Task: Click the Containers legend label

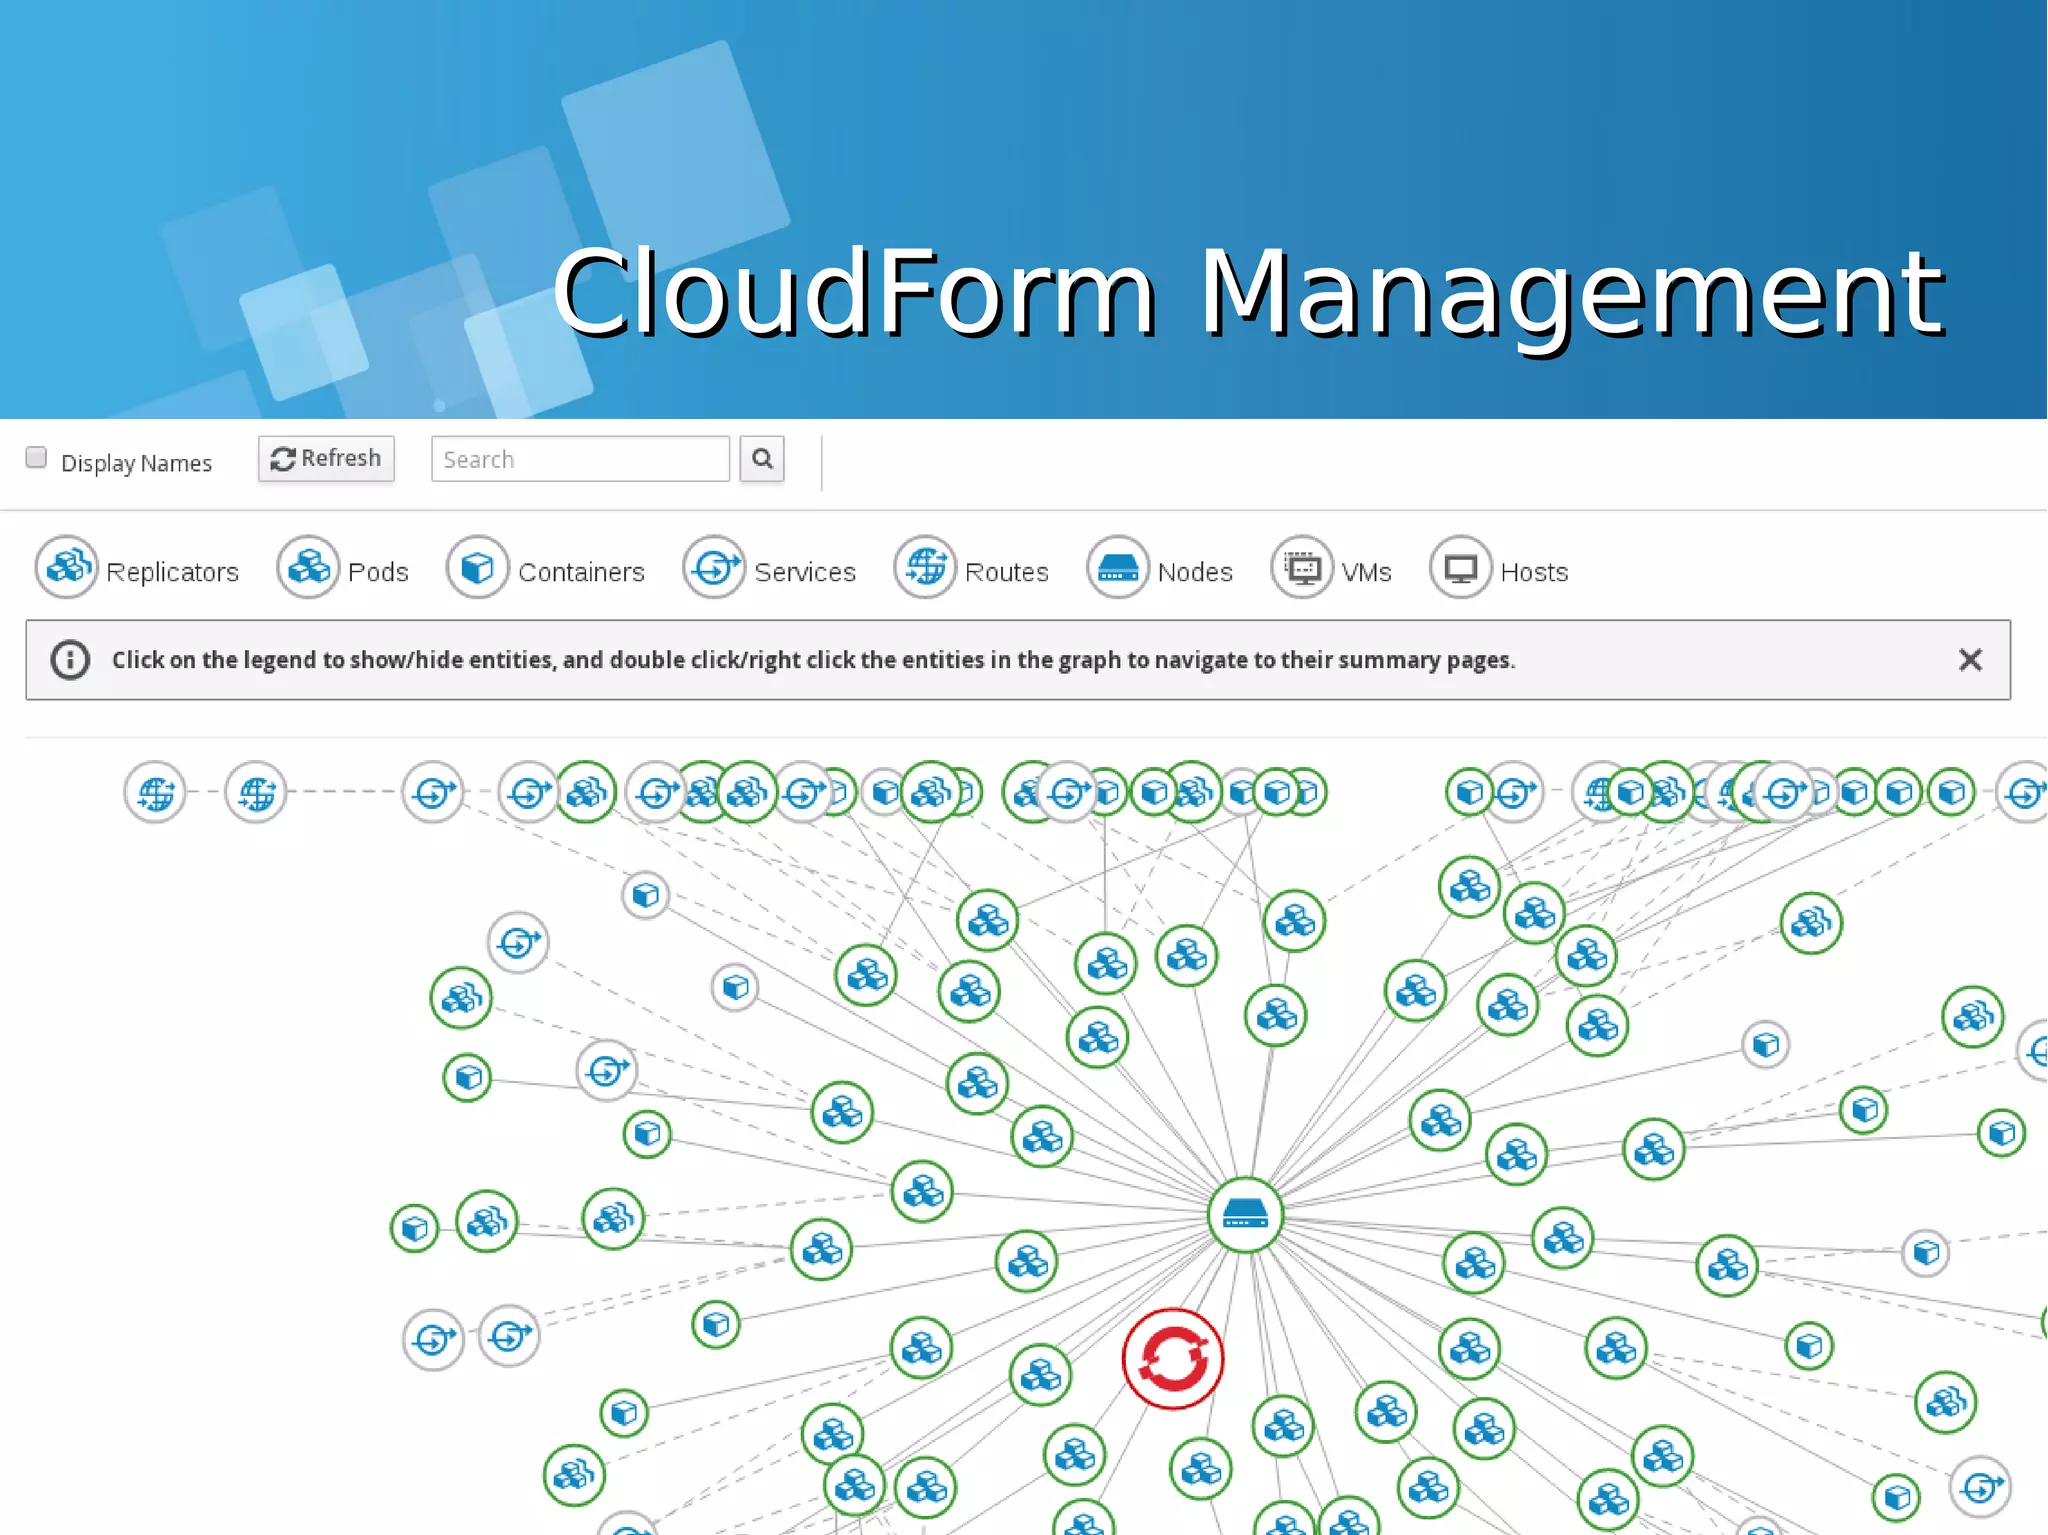Action: pyautogui.click(x=581, y=572)
